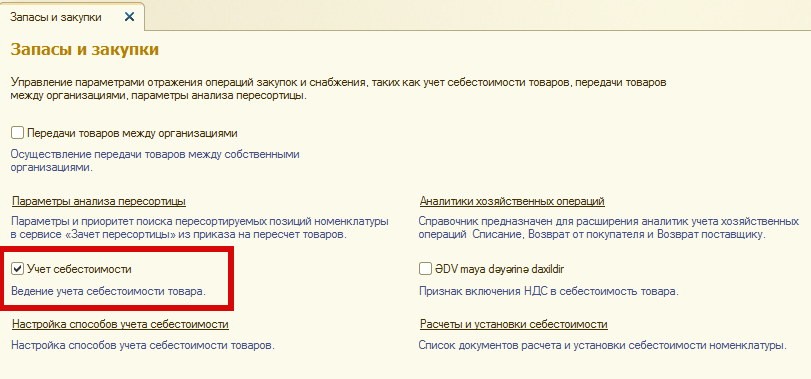Open Расчеты и установки себестоимости link
This screenshot has width=811, height=379.
513,325
